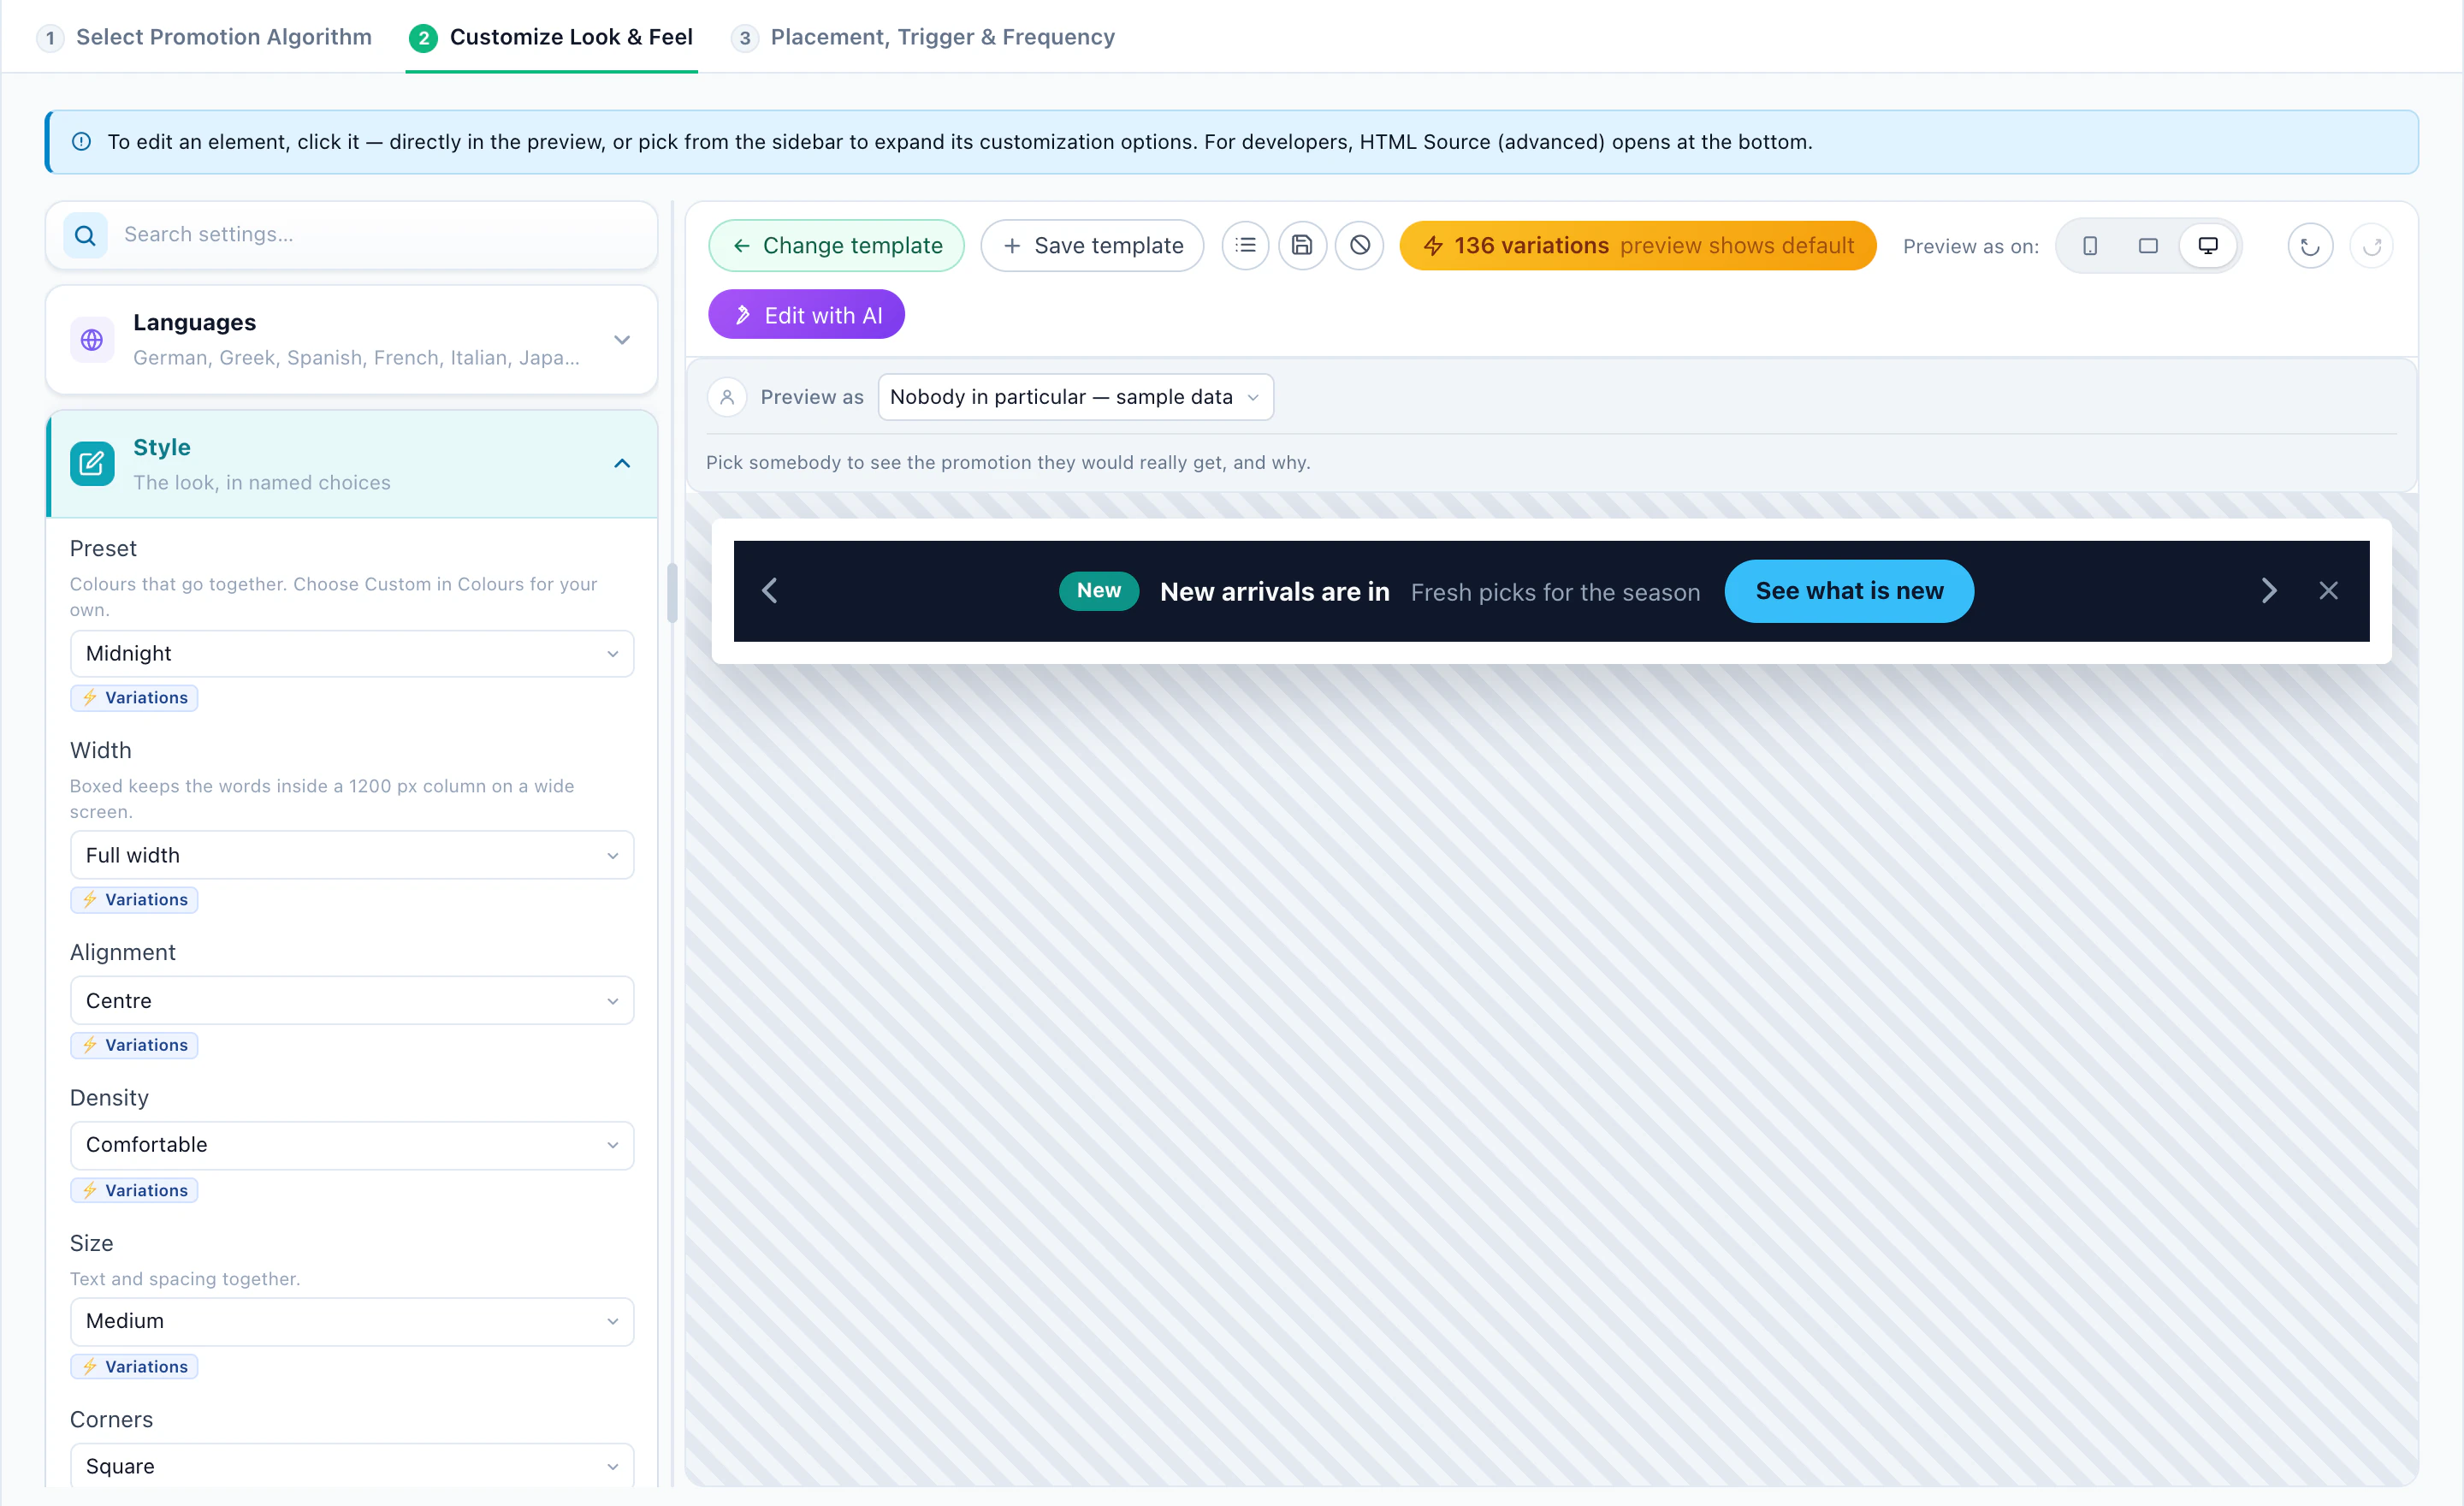Open Placement, Trigger & Frequency step

pos(923,37)
